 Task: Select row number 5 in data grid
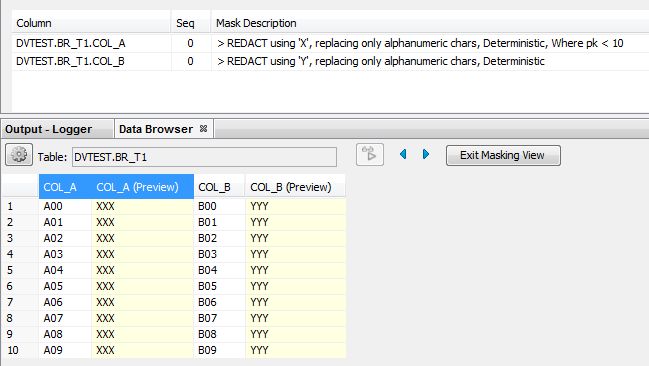(x=20, y=270)
